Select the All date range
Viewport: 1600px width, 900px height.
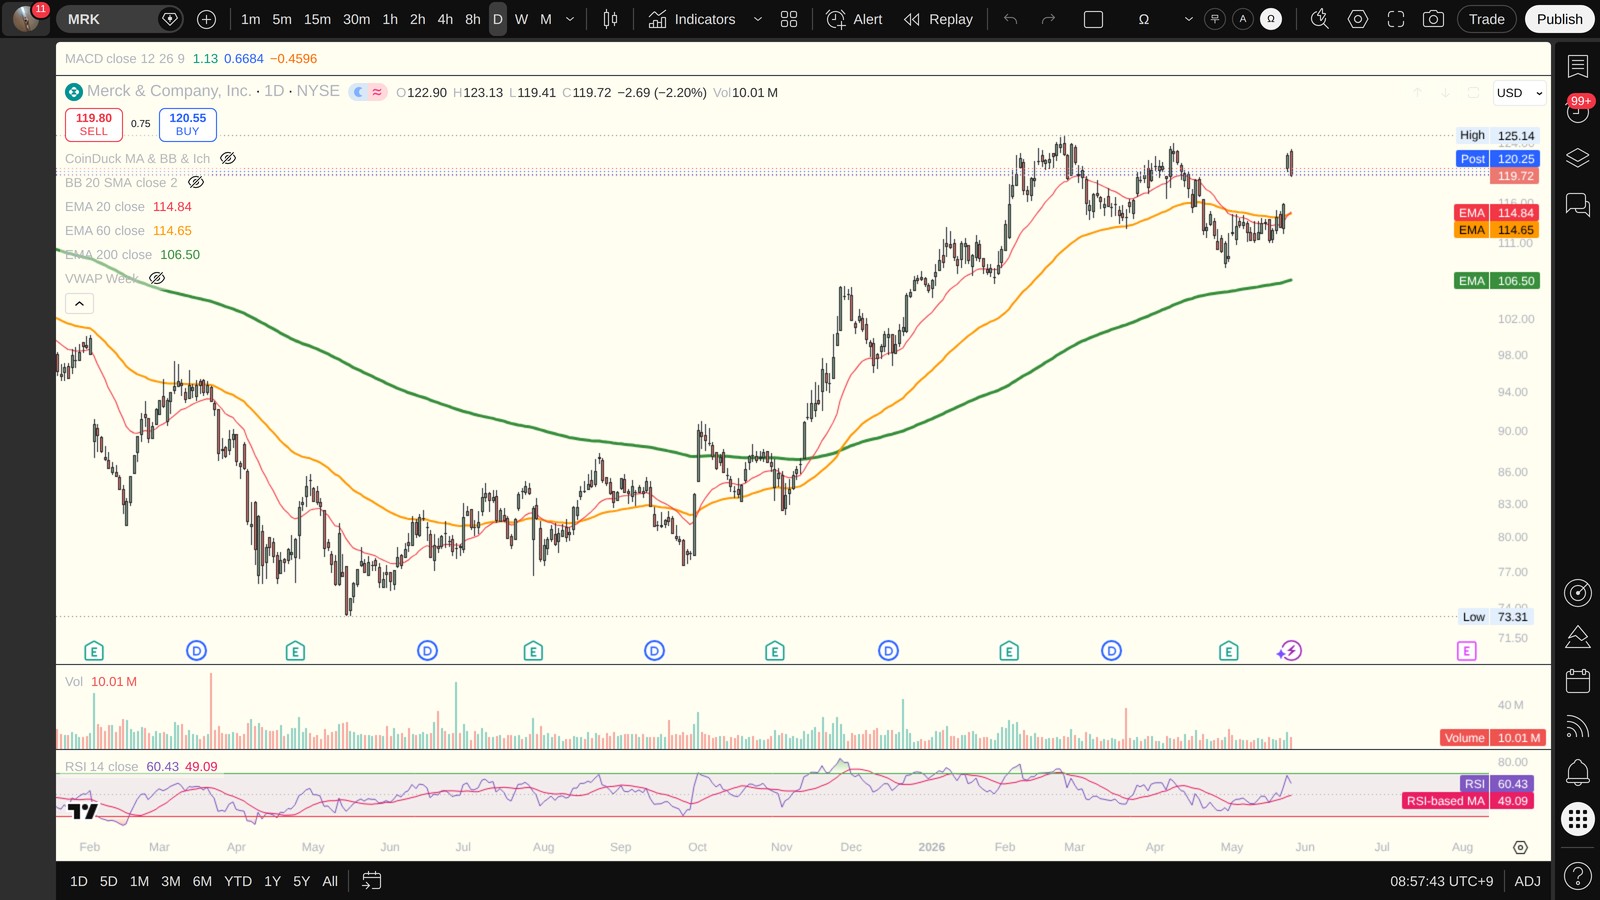[330, 881]
